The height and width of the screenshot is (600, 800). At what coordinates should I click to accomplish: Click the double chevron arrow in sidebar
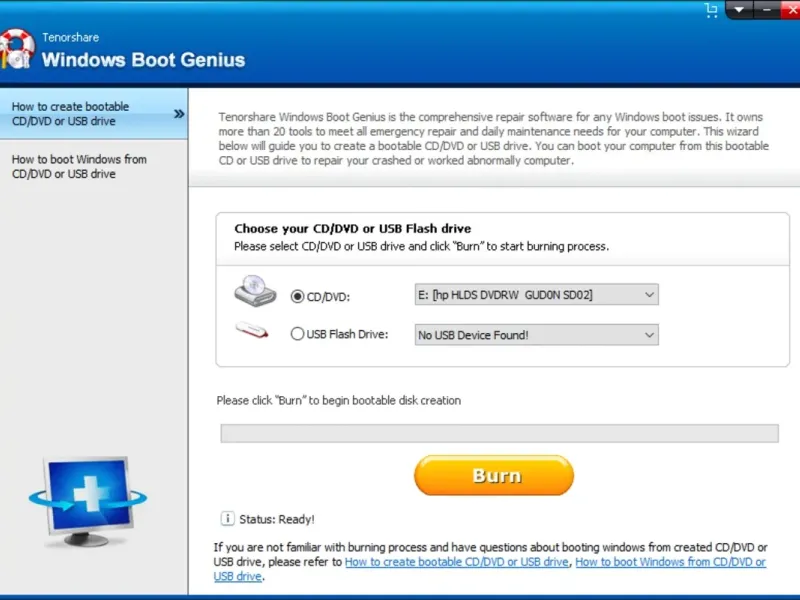(179, 114)
